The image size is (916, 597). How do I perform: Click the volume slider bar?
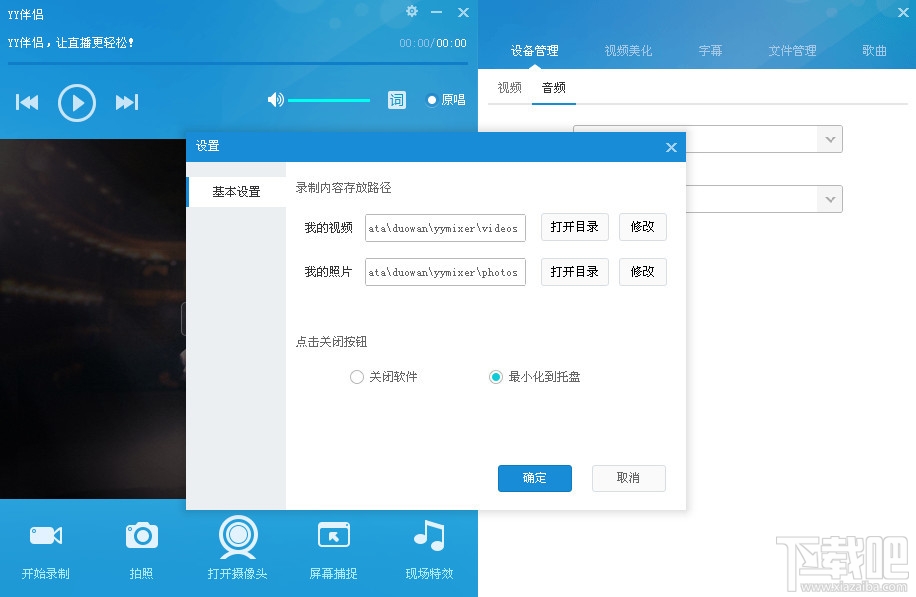pos(329,100)
